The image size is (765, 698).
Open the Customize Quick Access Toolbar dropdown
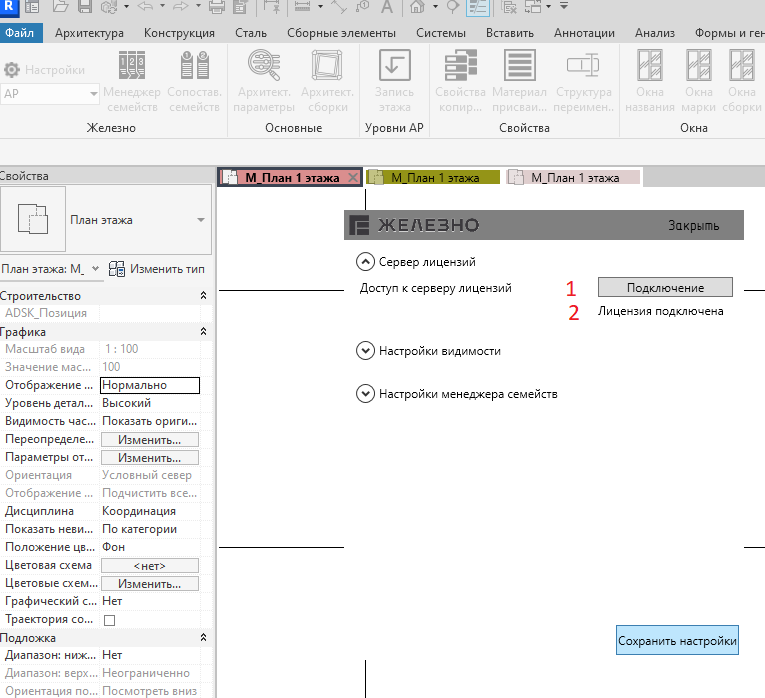pos(564,6)
